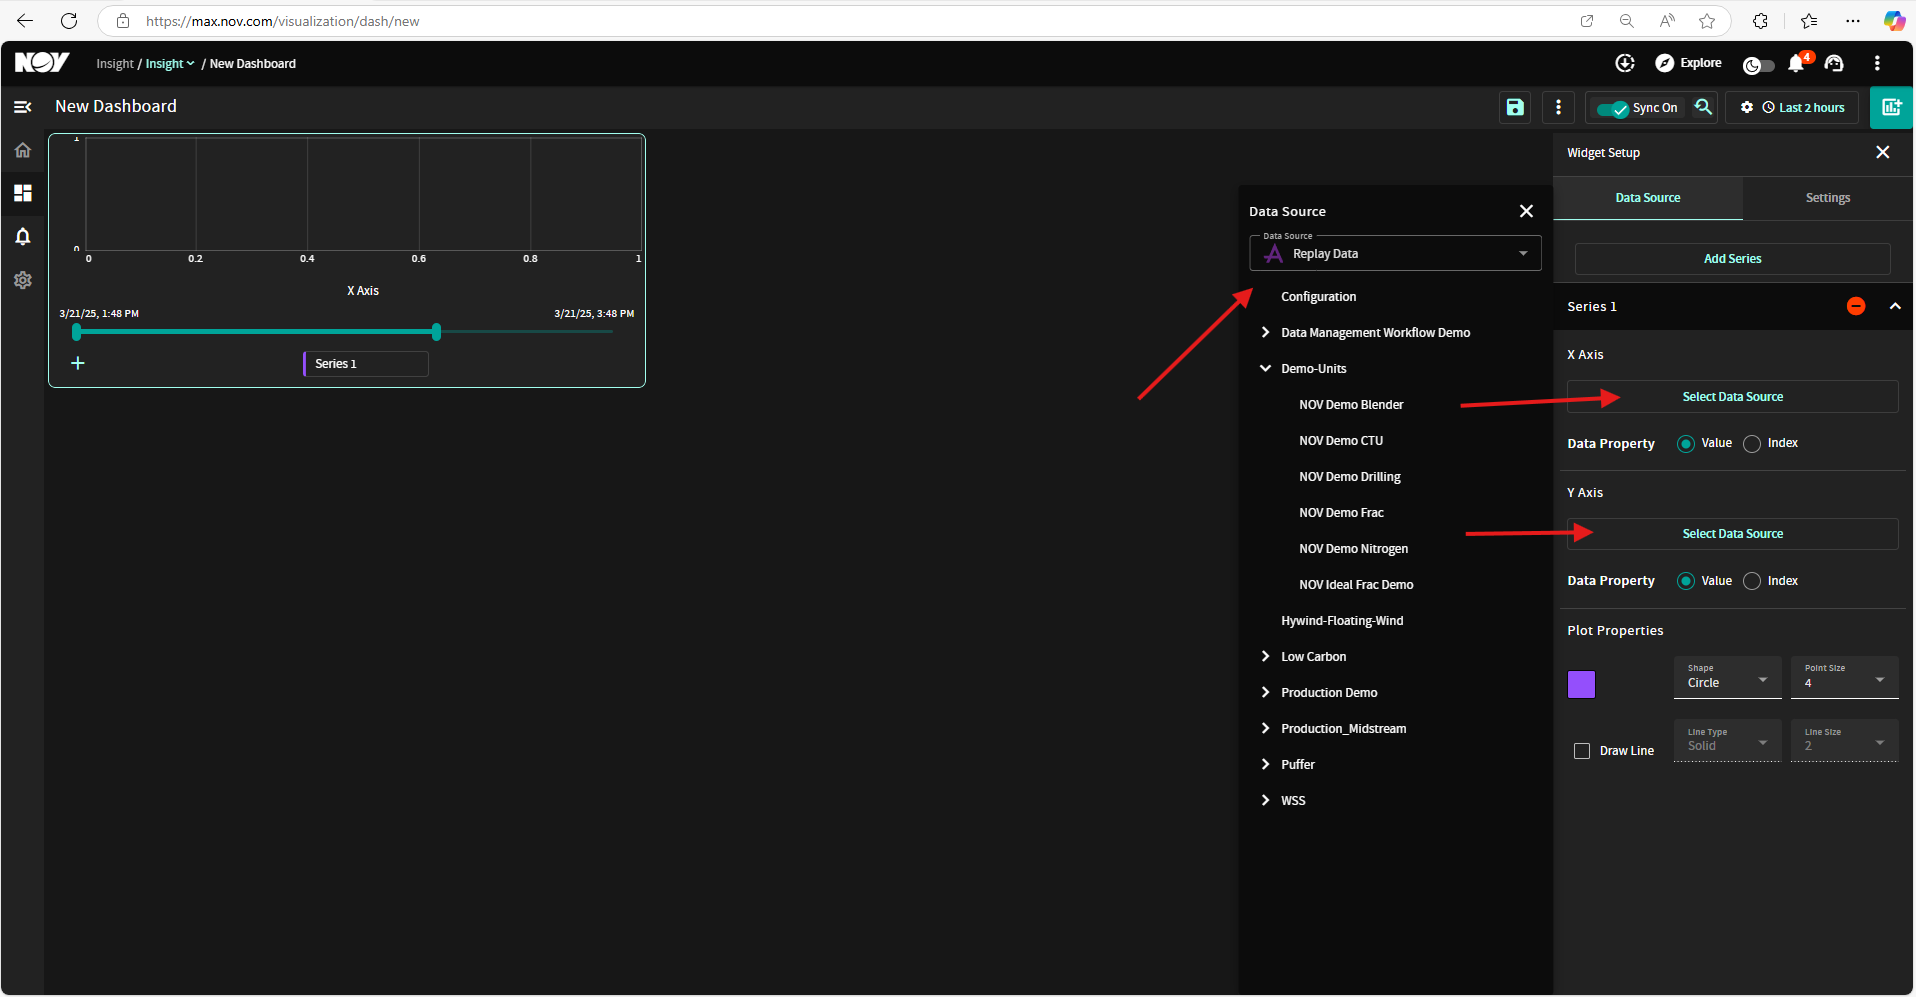Click the zoom search icon beside Sync On
This screenshot has width=1916, height=997.
click(1703, 106)
